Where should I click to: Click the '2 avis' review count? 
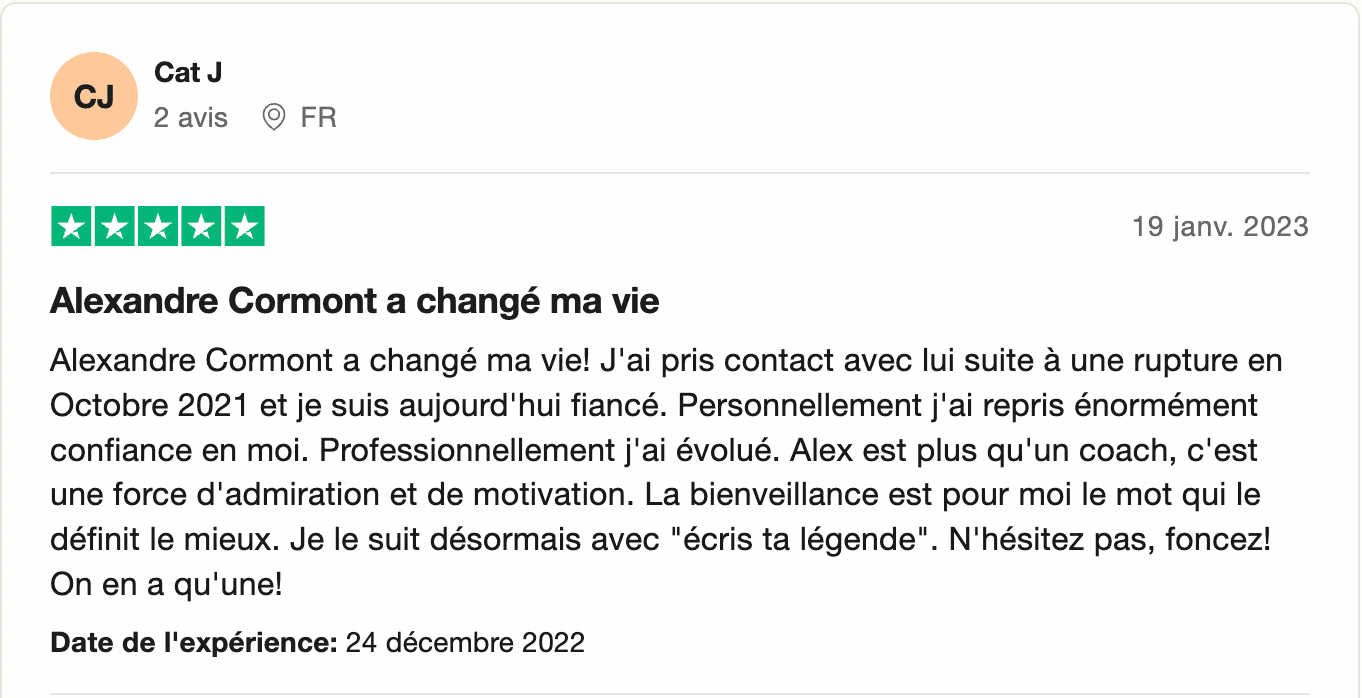tap(191, 118)
